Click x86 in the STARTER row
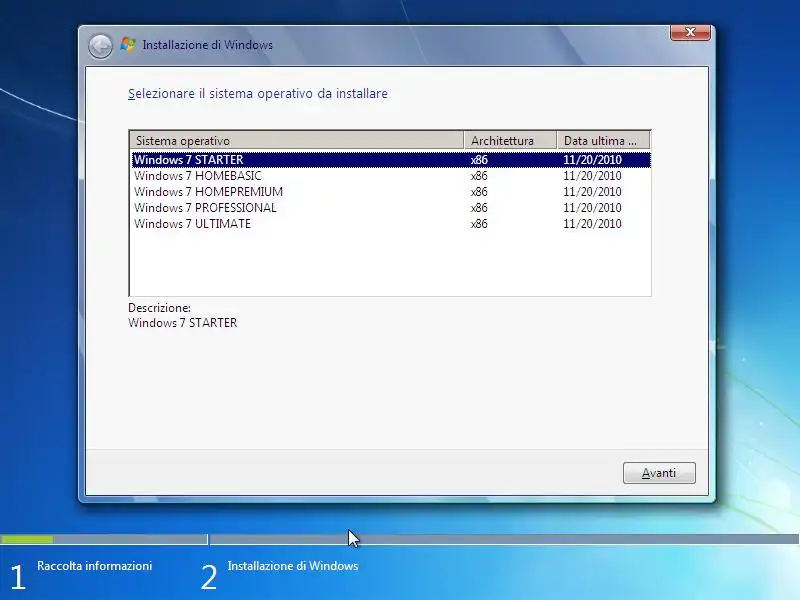This screenshot has height=600, width=800. click(479, 160)
